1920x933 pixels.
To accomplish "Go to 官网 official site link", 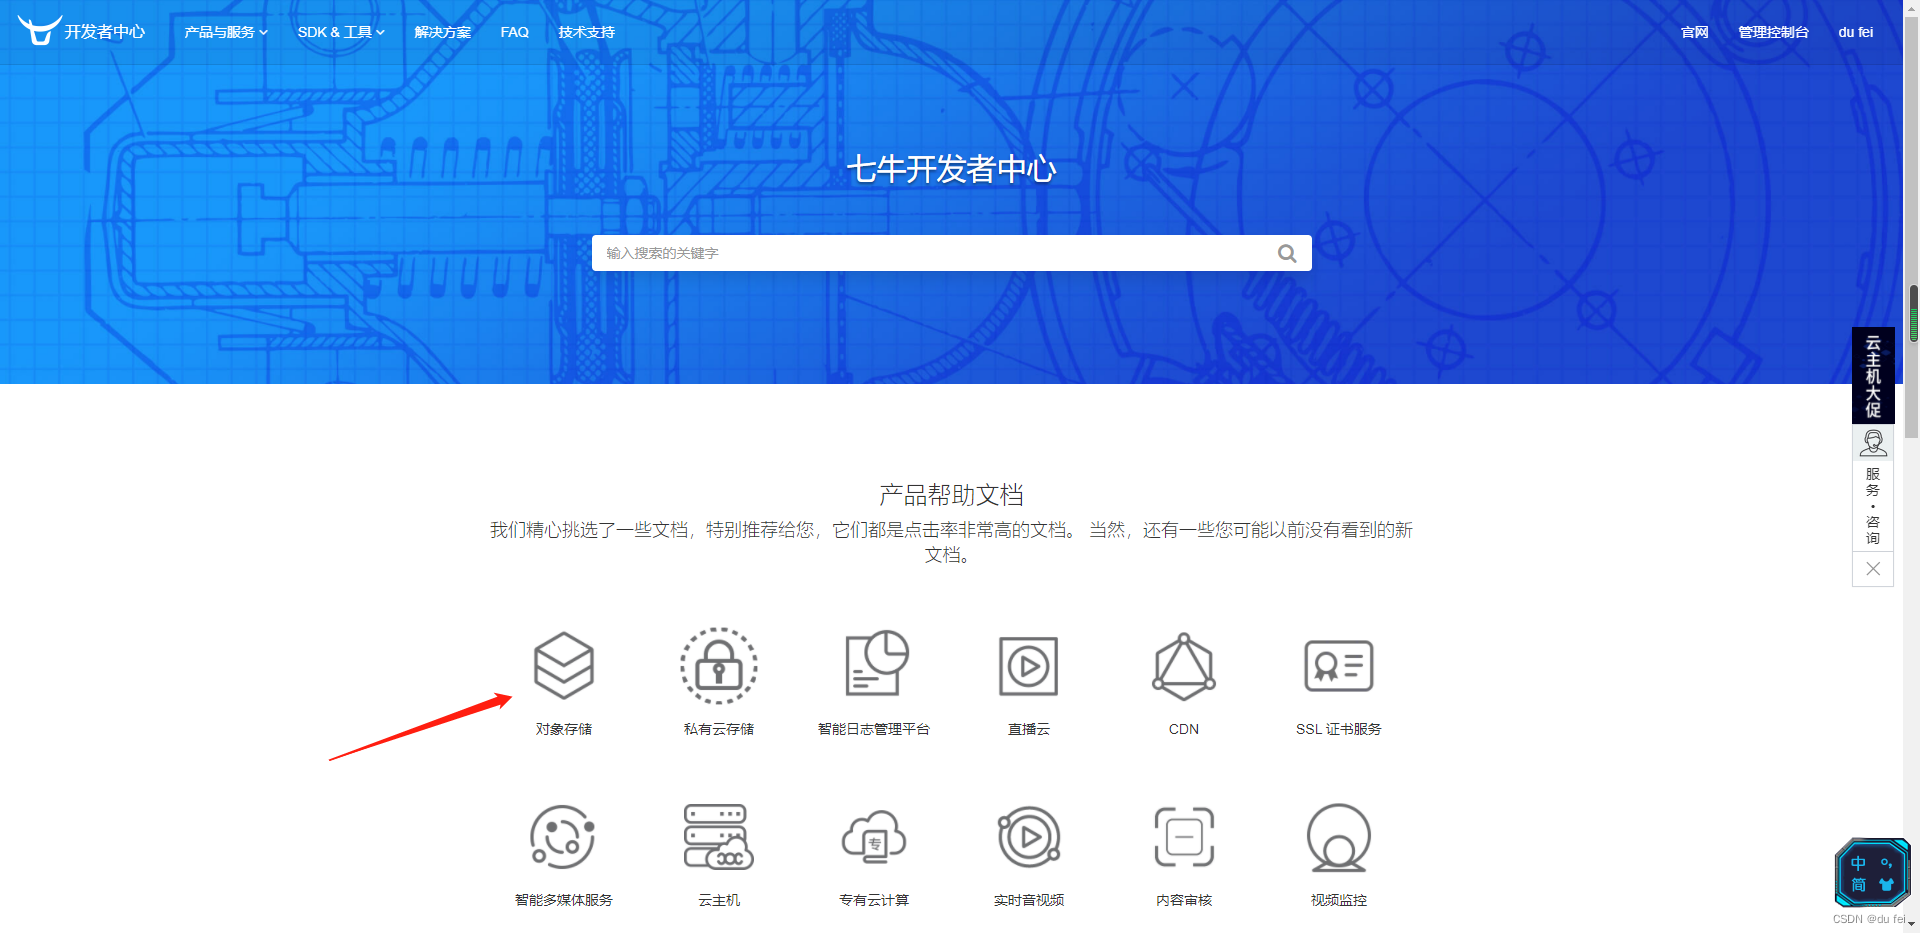I will tap(1695, 32).
